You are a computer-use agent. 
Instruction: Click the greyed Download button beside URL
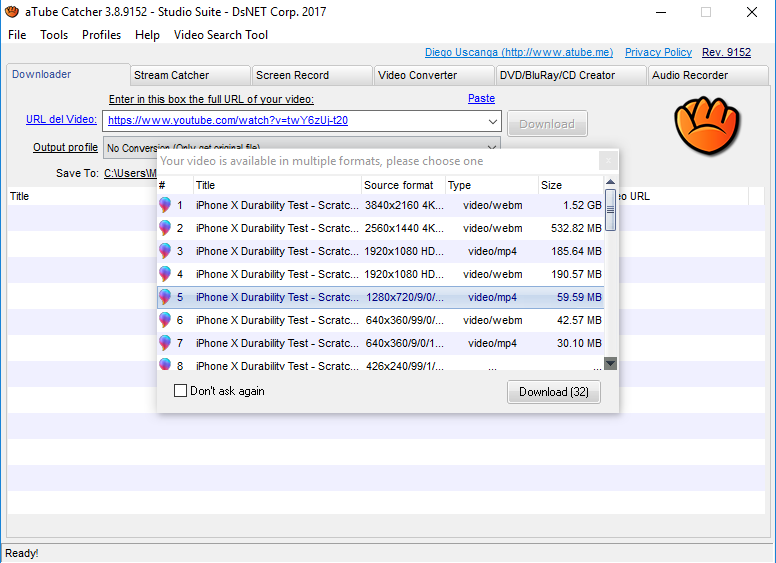[547, 124]
